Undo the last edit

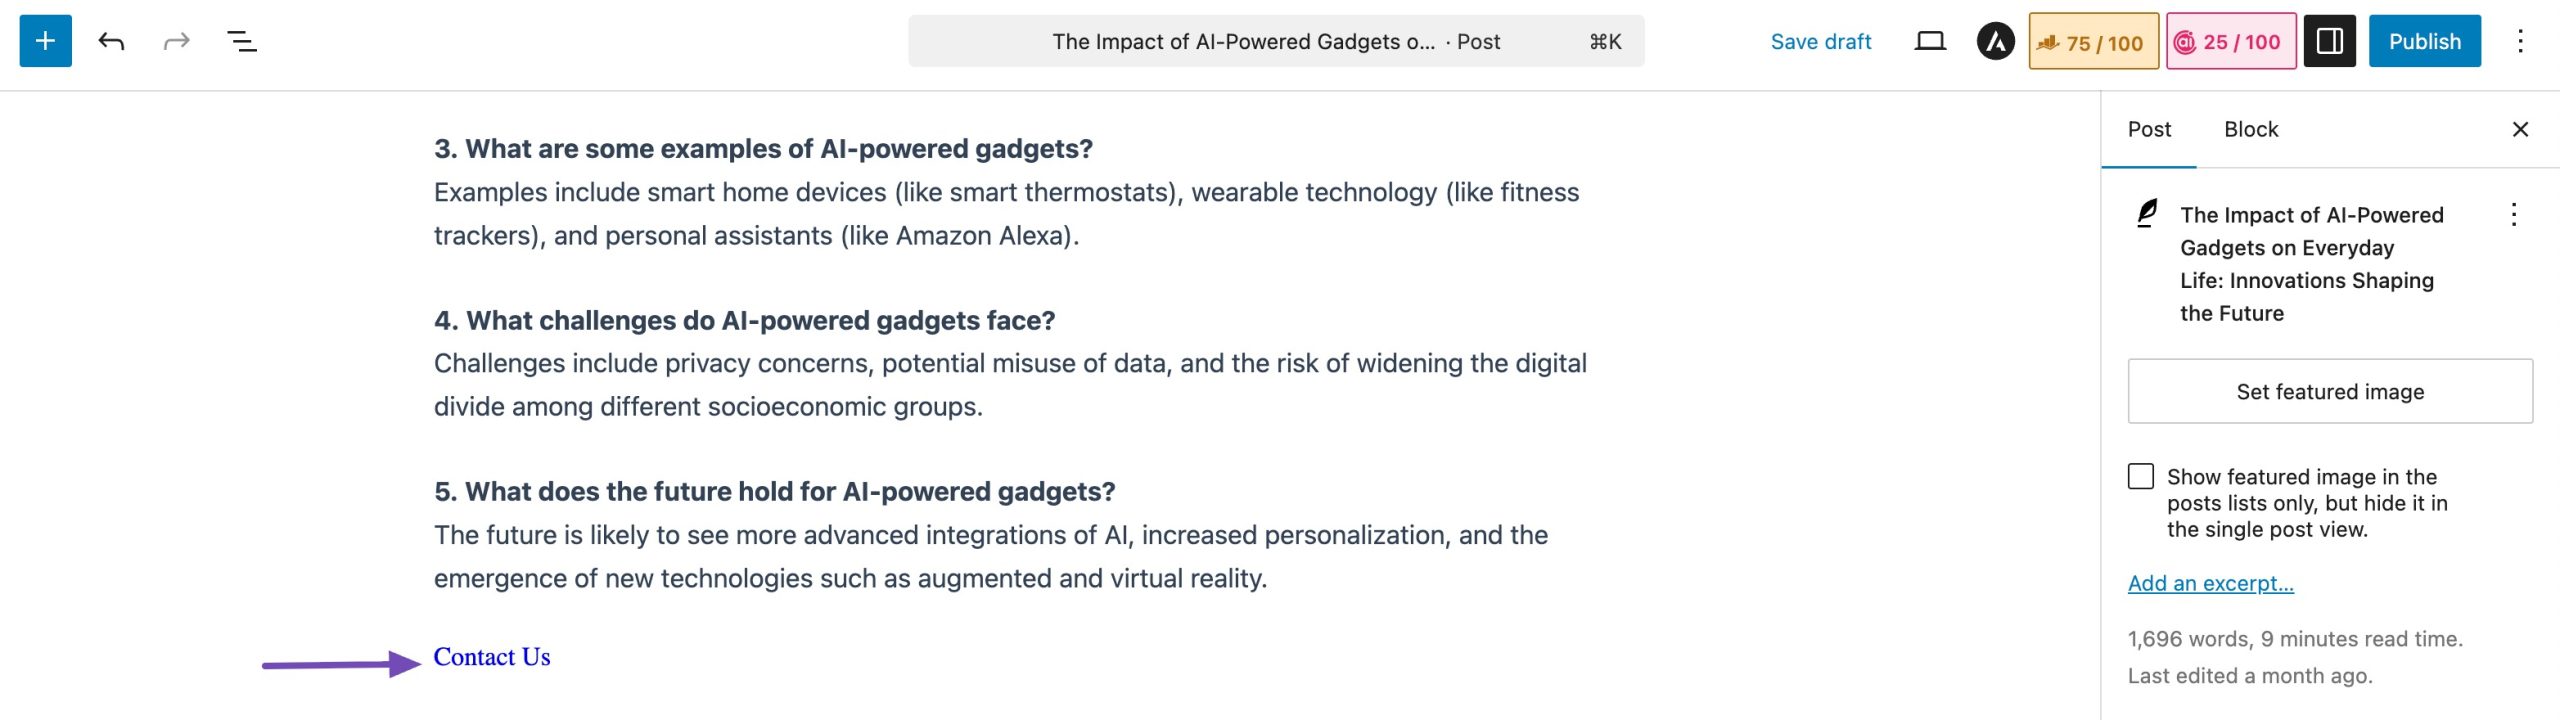click(111, 41)
